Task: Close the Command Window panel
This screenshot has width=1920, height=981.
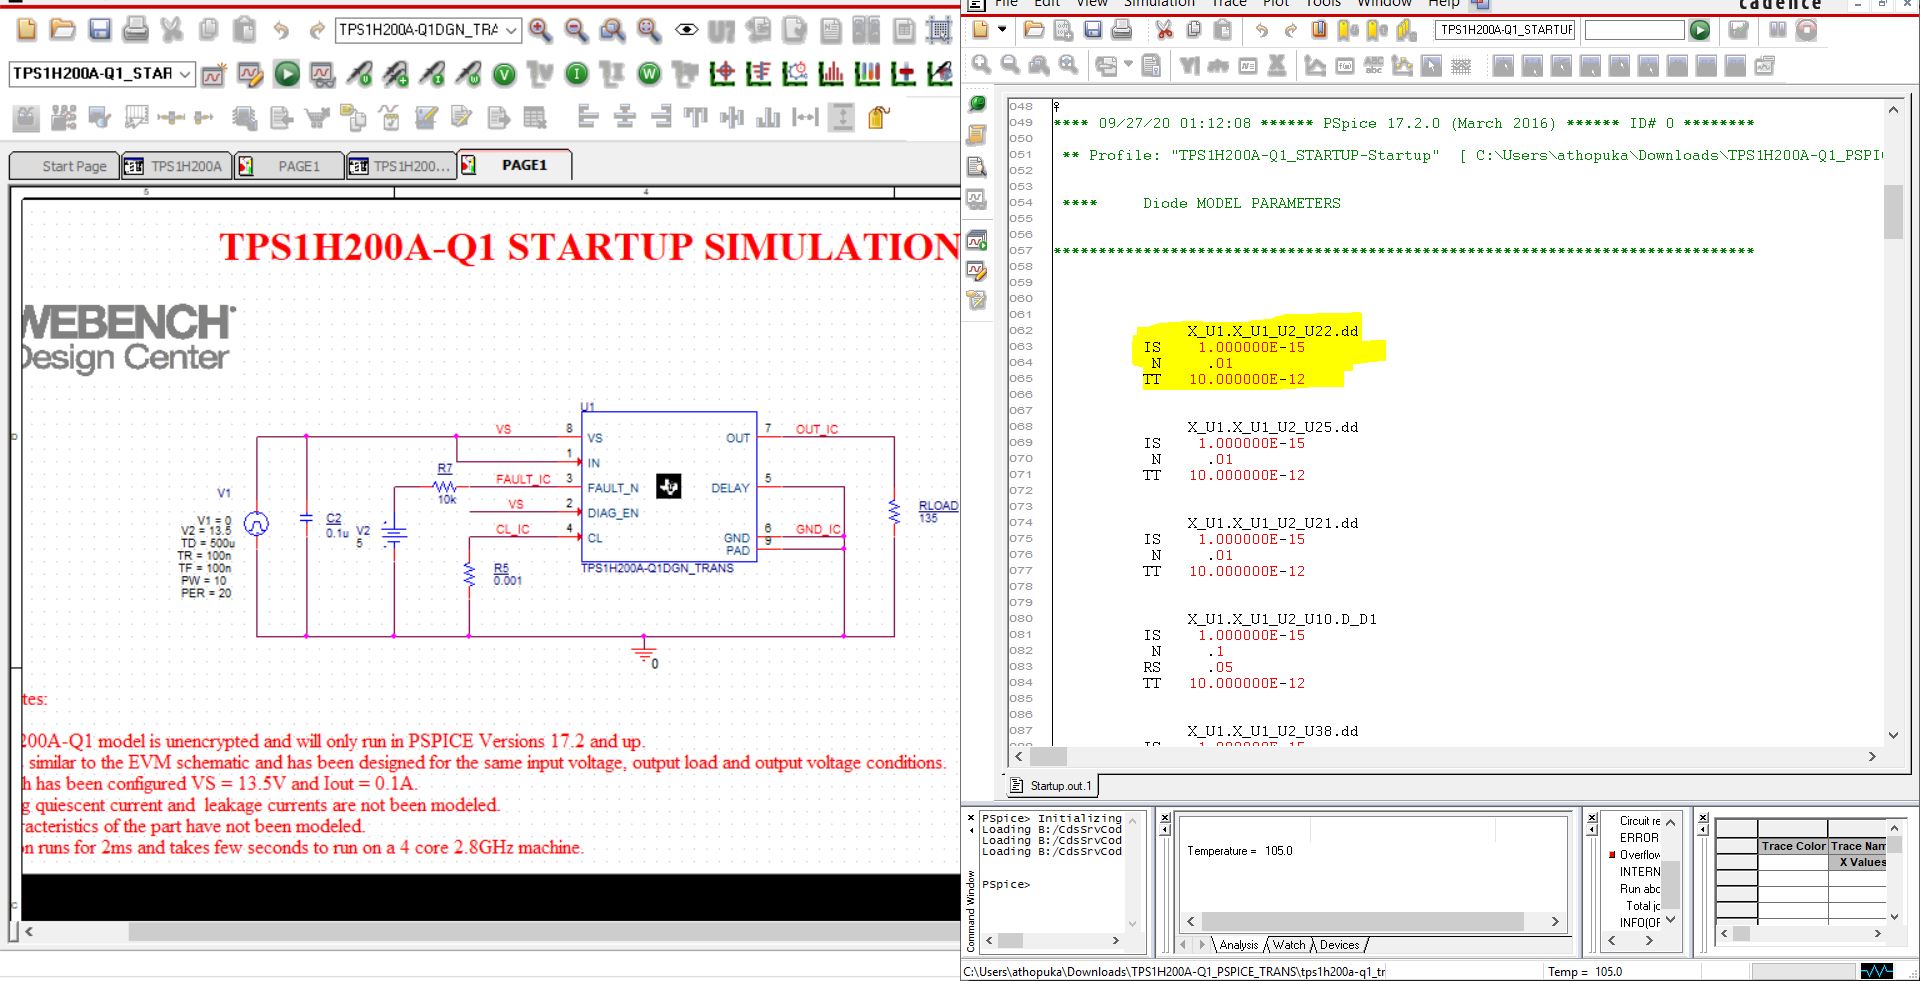Action: coord(970,818)
